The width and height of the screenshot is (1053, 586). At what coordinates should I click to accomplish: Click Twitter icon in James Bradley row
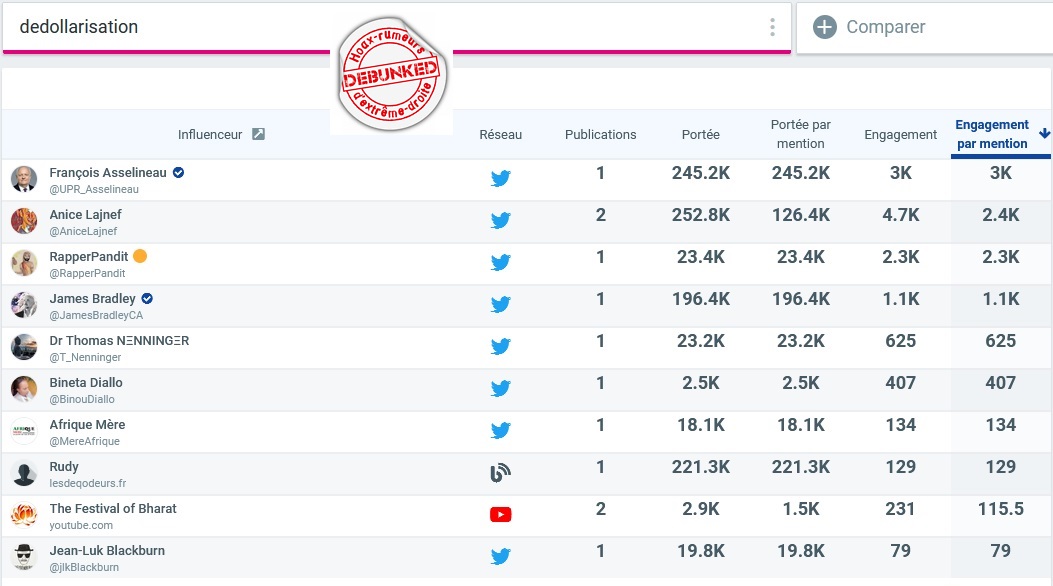tap(501, 305)
